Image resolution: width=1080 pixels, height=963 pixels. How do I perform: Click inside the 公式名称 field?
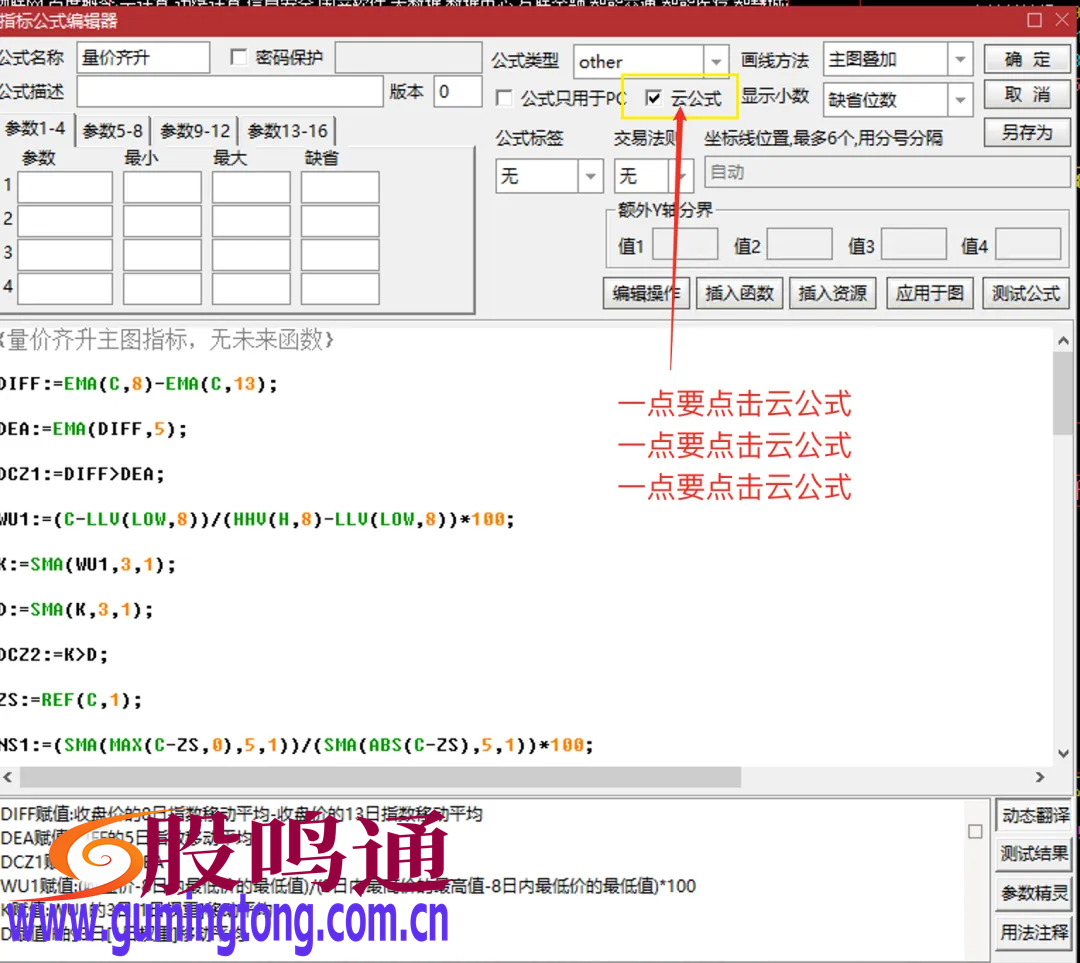(x=142, y=57)
